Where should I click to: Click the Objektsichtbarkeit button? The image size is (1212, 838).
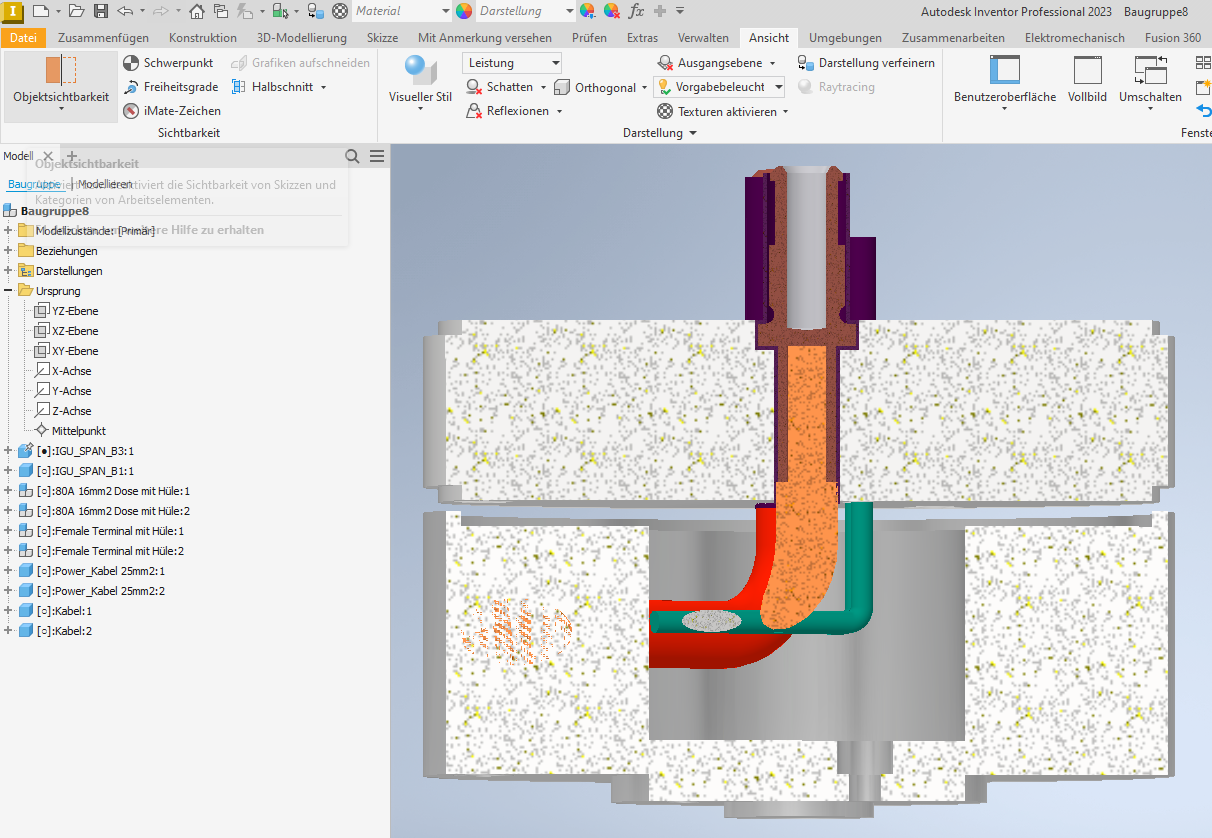click(61, 85)
